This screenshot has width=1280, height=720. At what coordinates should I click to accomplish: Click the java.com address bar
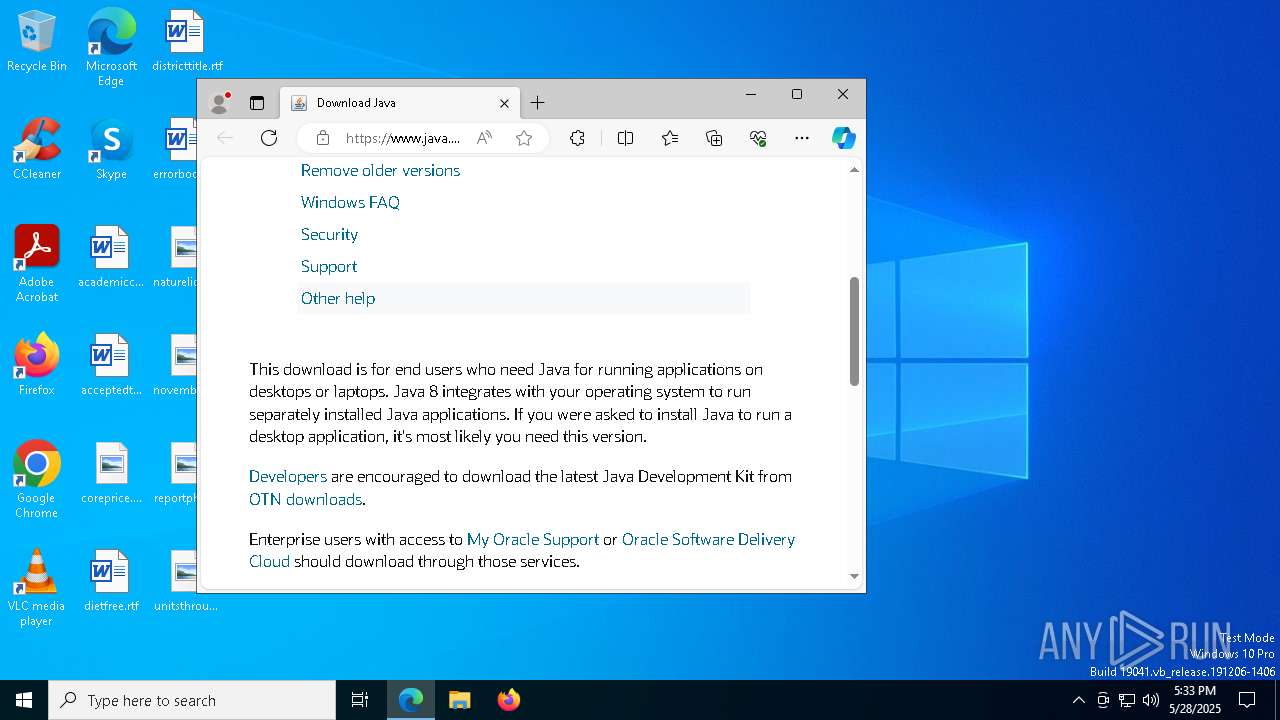click(x=403, y=138)
